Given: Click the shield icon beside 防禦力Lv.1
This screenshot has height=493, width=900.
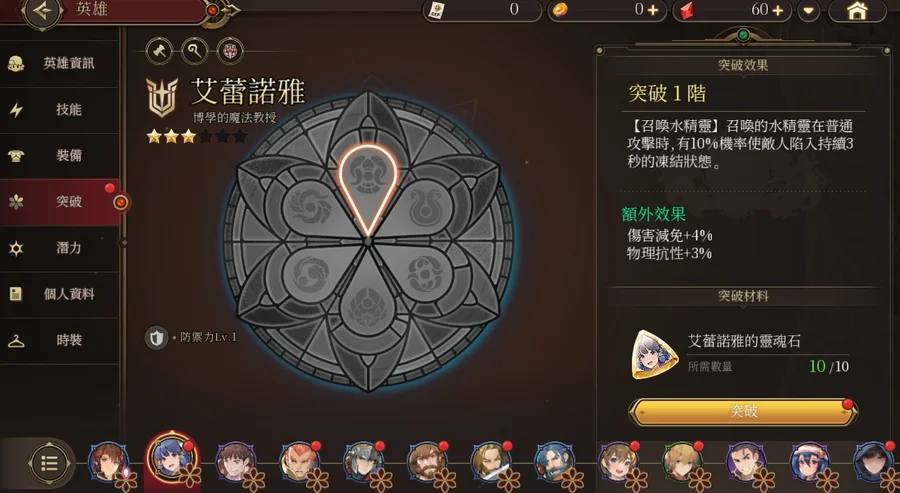Looking at the screenshot, I should point(156,337).
